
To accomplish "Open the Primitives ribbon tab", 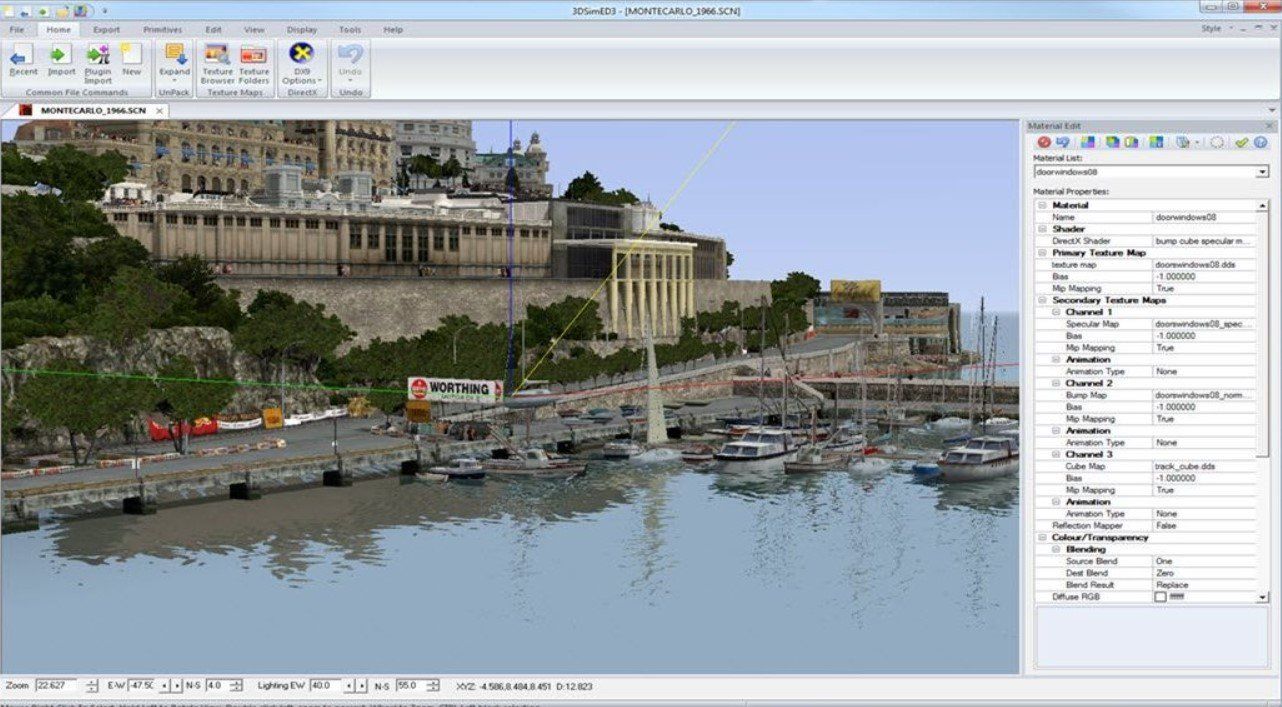I will [x=162, y=29].
